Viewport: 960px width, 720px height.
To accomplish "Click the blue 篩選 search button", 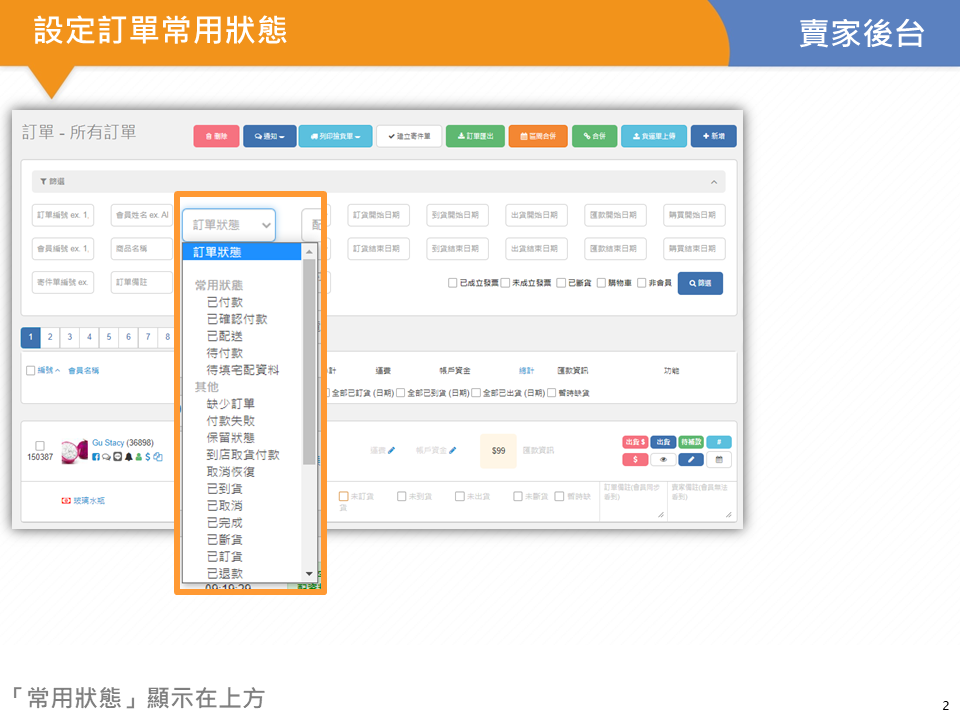I will [x=700, y=283].
